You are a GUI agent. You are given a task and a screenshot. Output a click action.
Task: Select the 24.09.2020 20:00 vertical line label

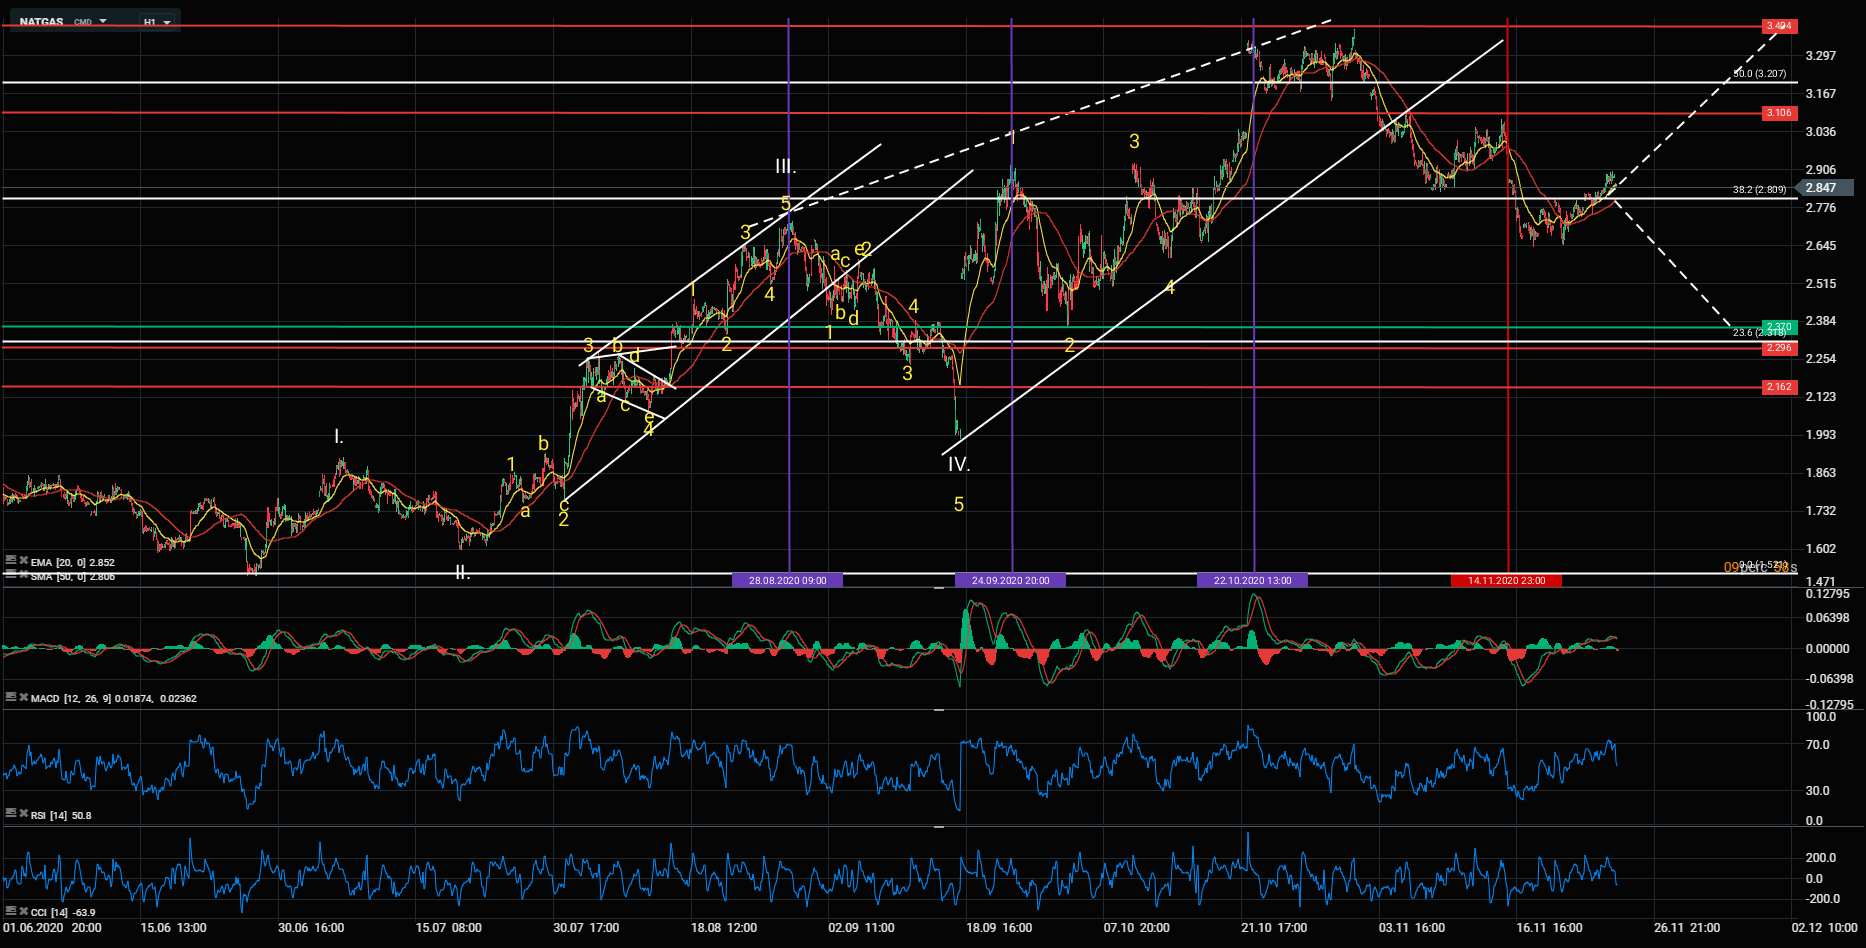[1010, 580]
